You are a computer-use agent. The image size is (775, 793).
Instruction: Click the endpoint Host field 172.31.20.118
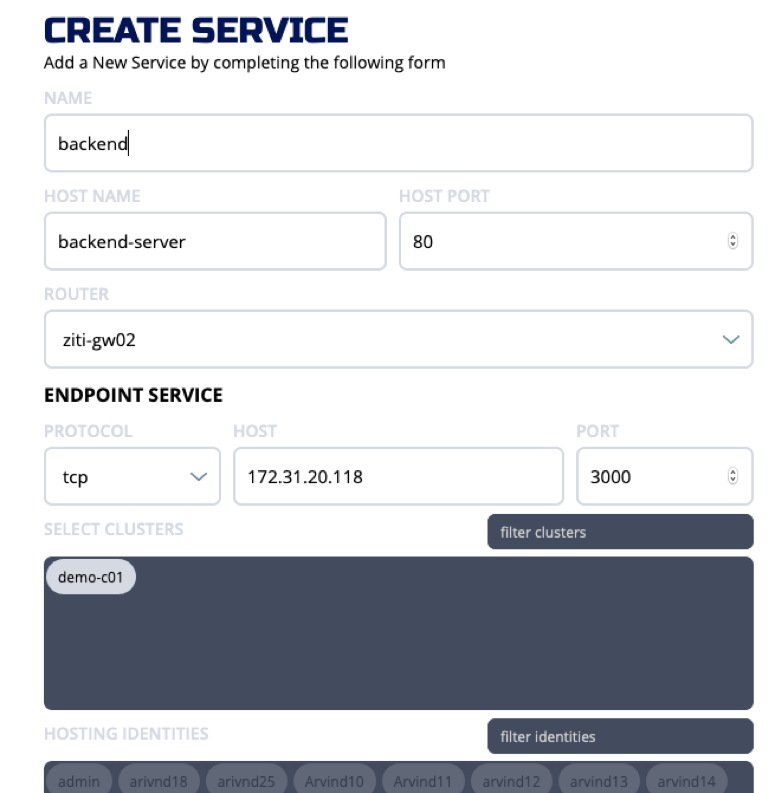(398, 477)
